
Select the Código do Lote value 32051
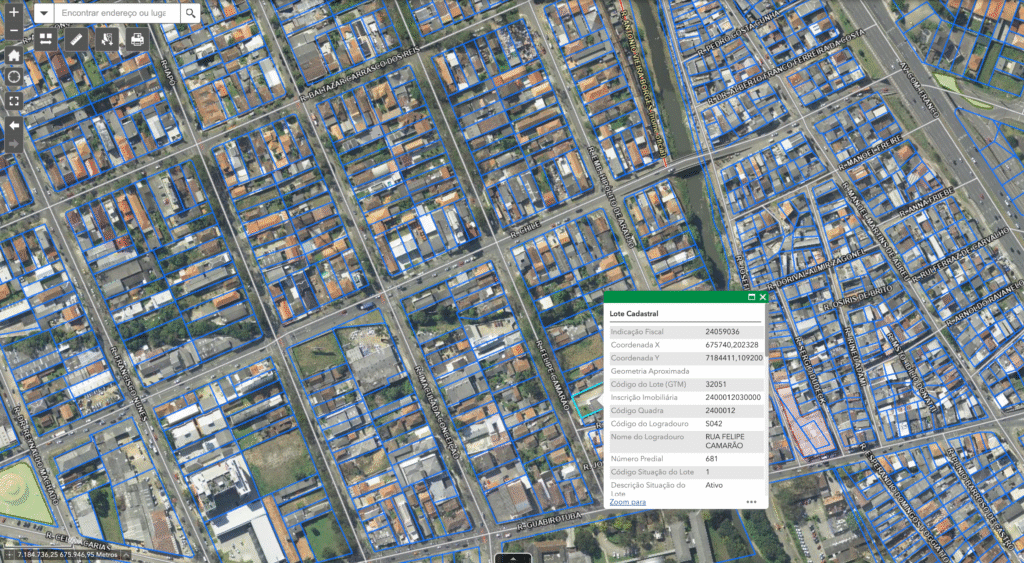click(716, 384)
